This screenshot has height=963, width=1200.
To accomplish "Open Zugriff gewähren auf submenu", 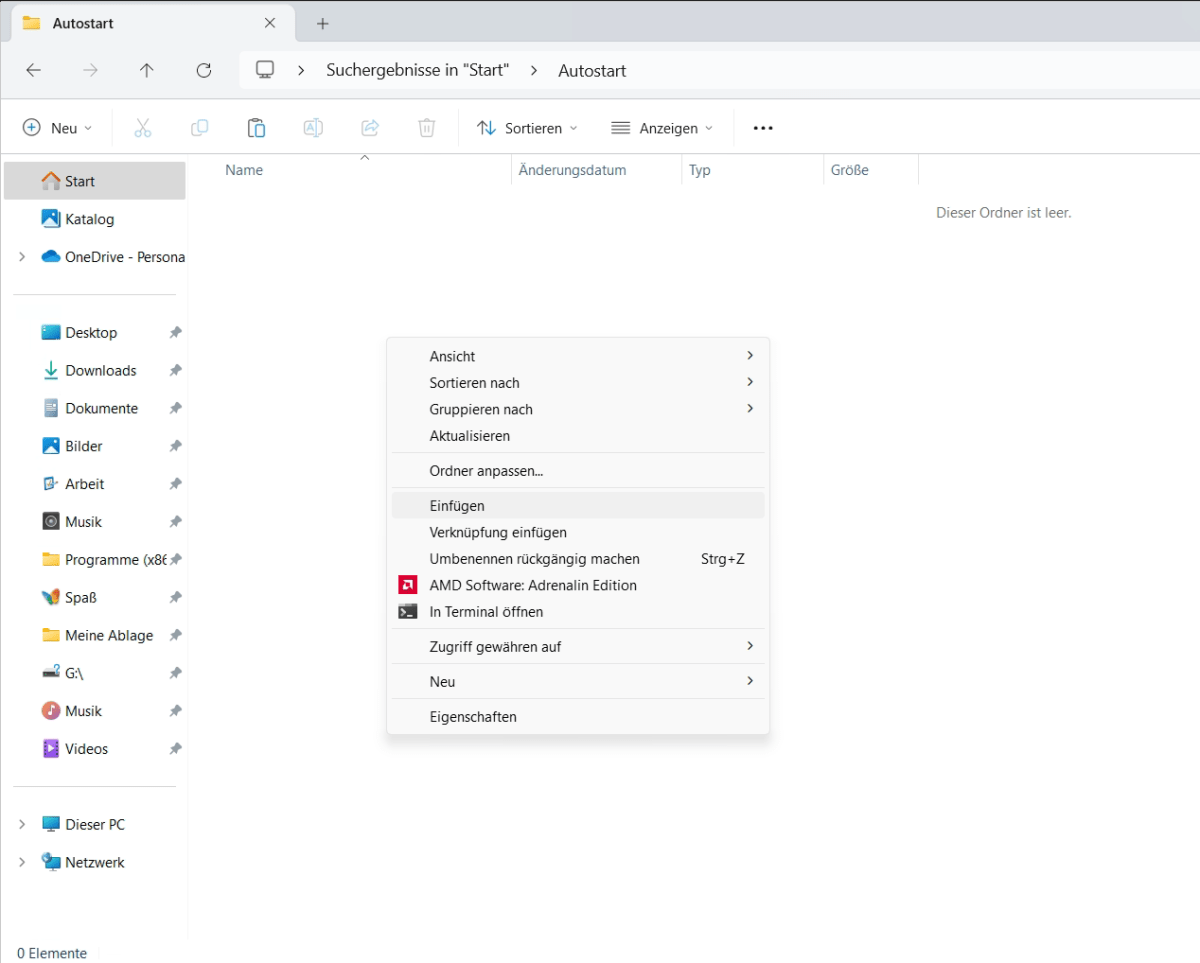I will click(x=578, y=647).
